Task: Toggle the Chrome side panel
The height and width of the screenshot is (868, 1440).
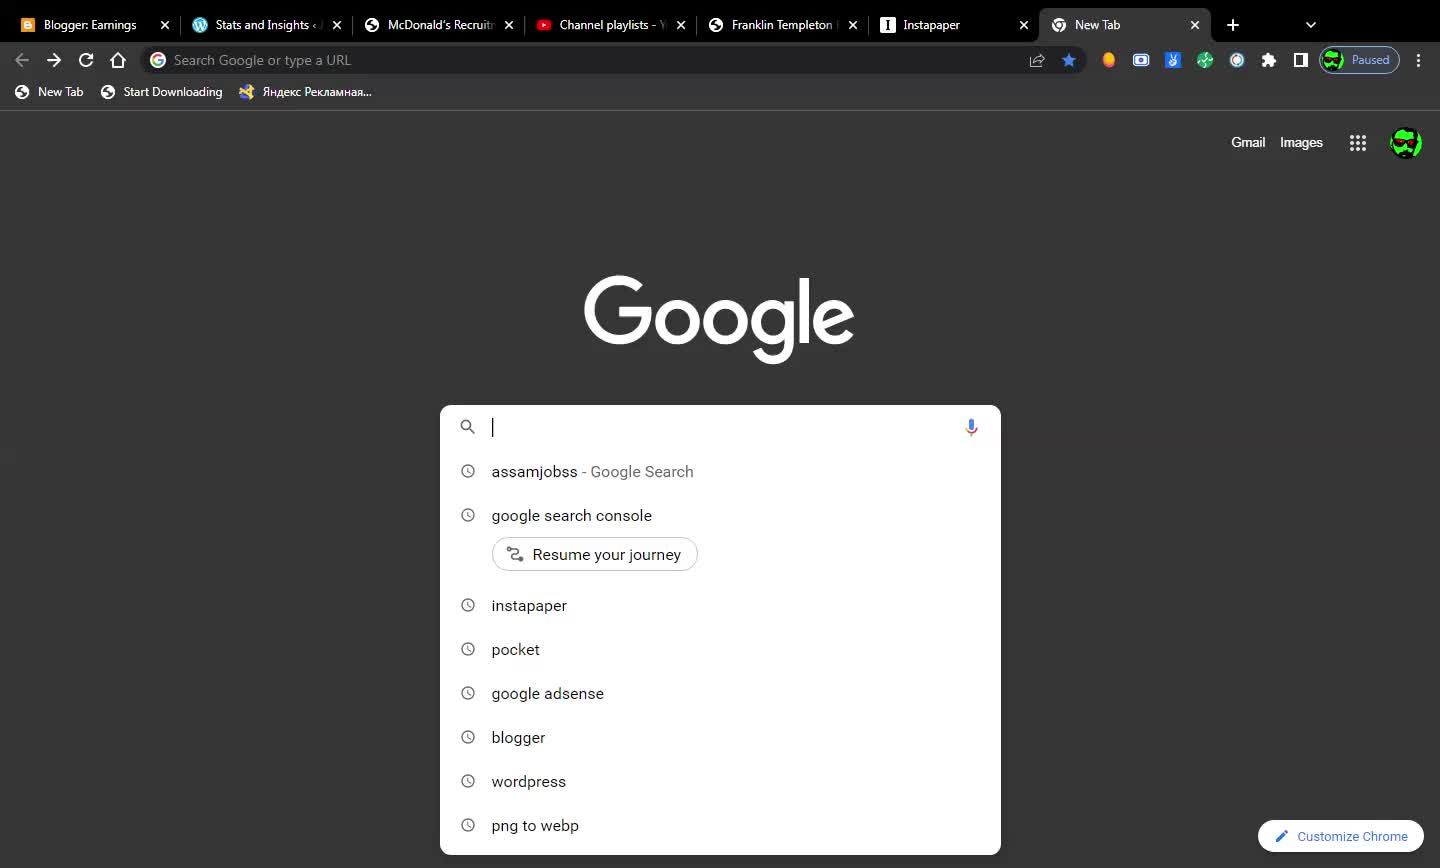Action: click(1301, 60)
